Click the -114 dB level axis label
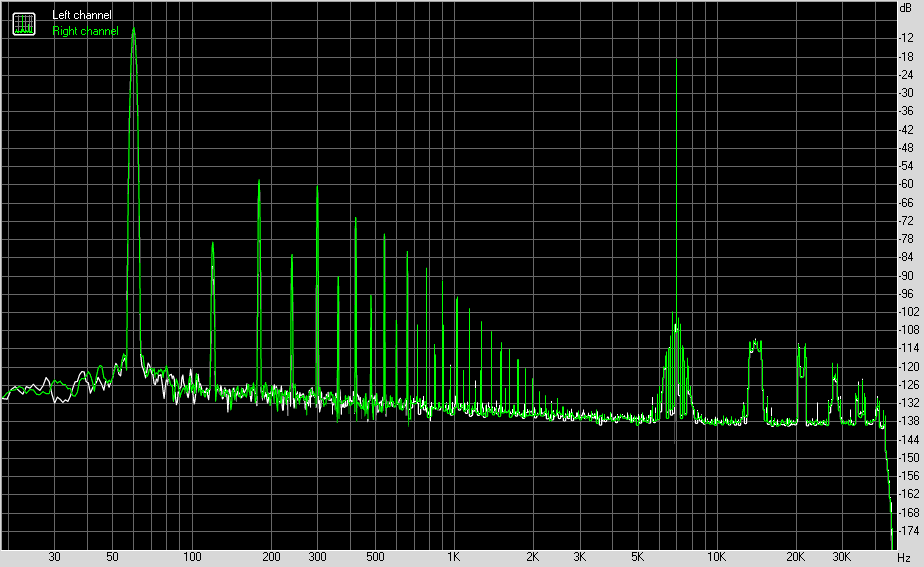The height and width of the screenshot is (567, 924). point(909,348)
